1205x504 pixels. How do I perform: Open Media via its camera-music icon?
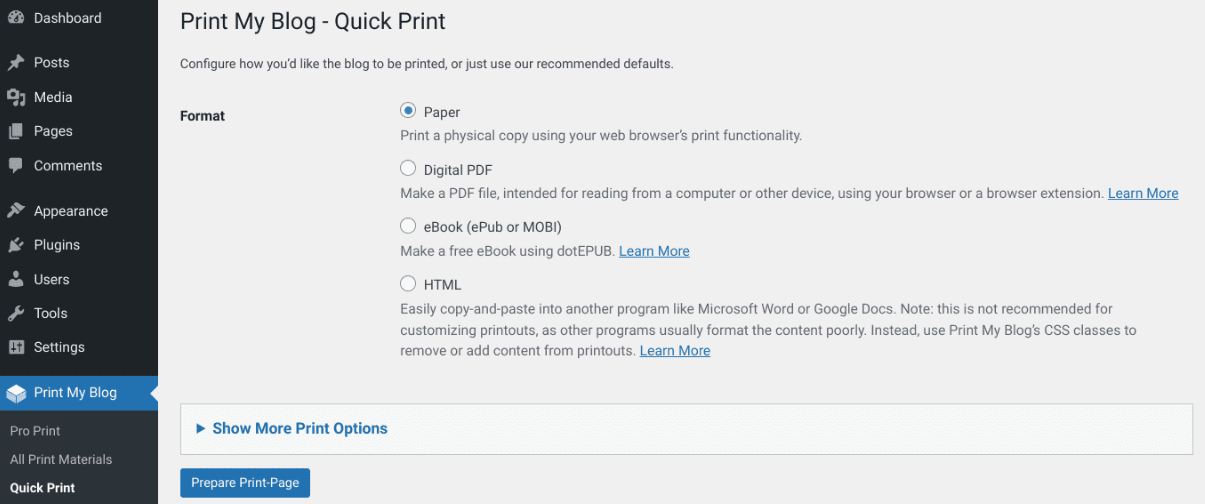pyautogui.click(x=16, y=97)
